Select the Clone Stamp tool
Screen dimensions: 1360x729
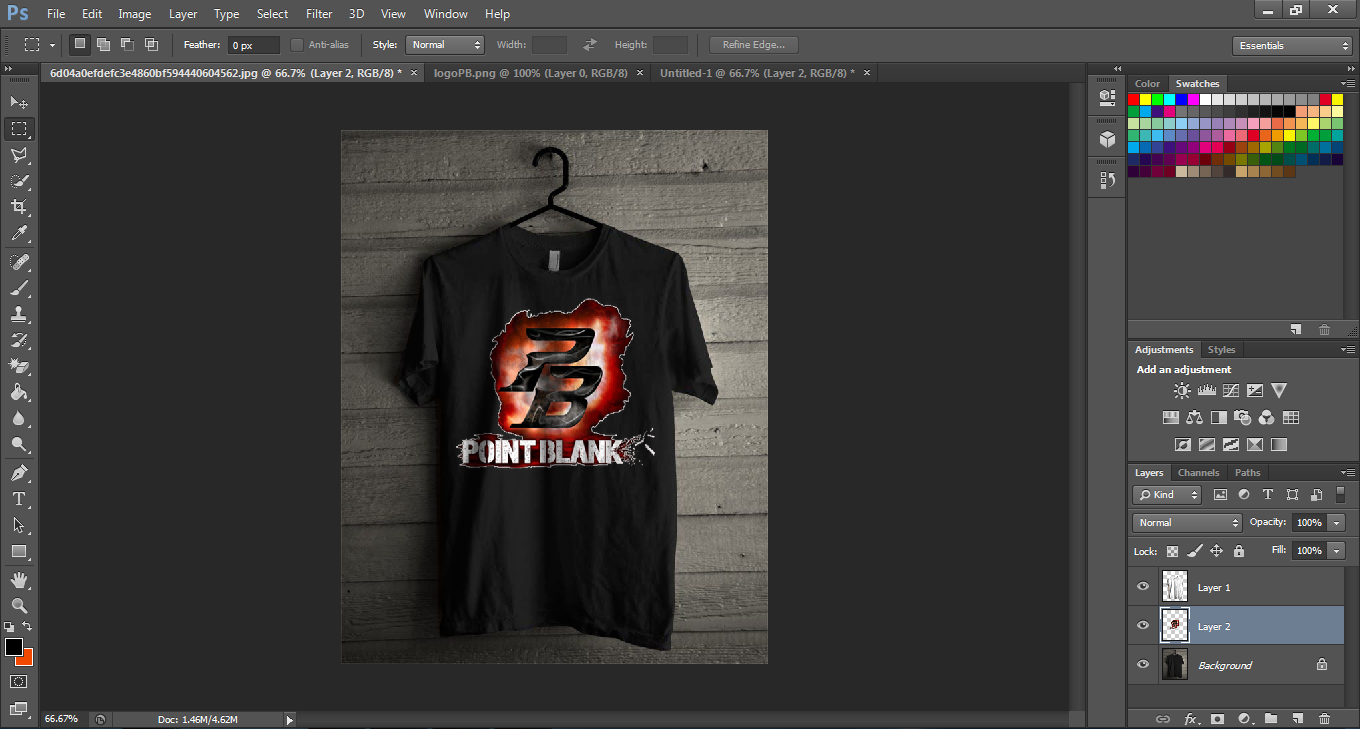19,314
